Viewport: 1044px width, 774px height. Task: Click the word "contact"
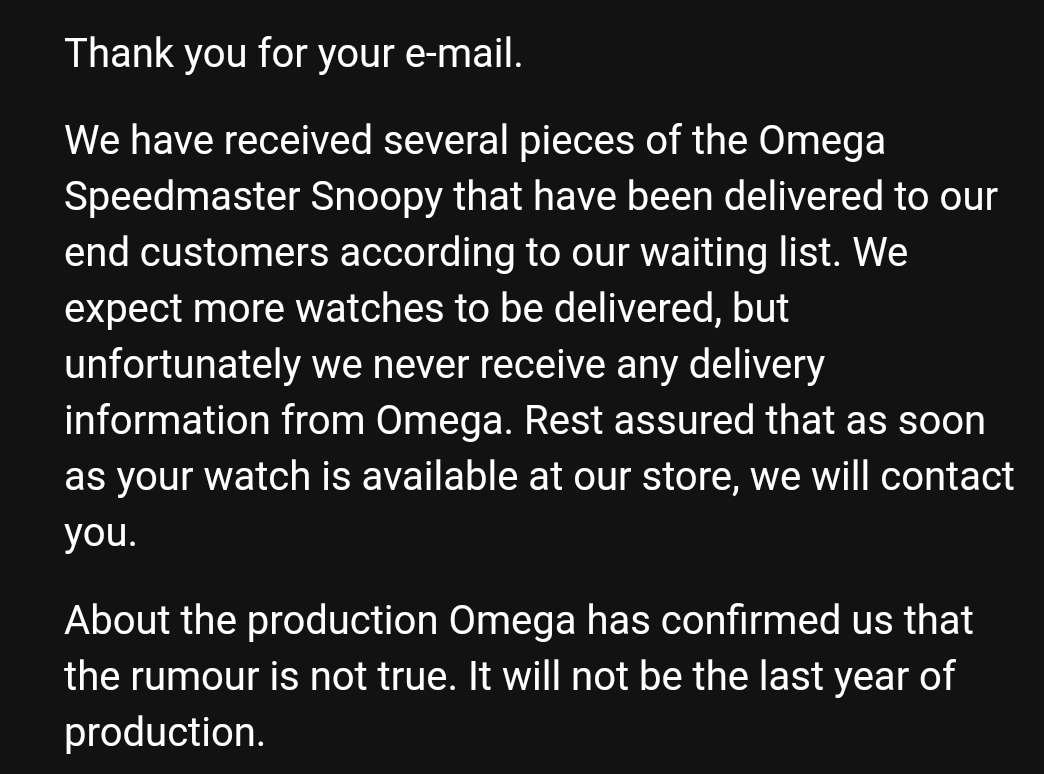point(947,477)
